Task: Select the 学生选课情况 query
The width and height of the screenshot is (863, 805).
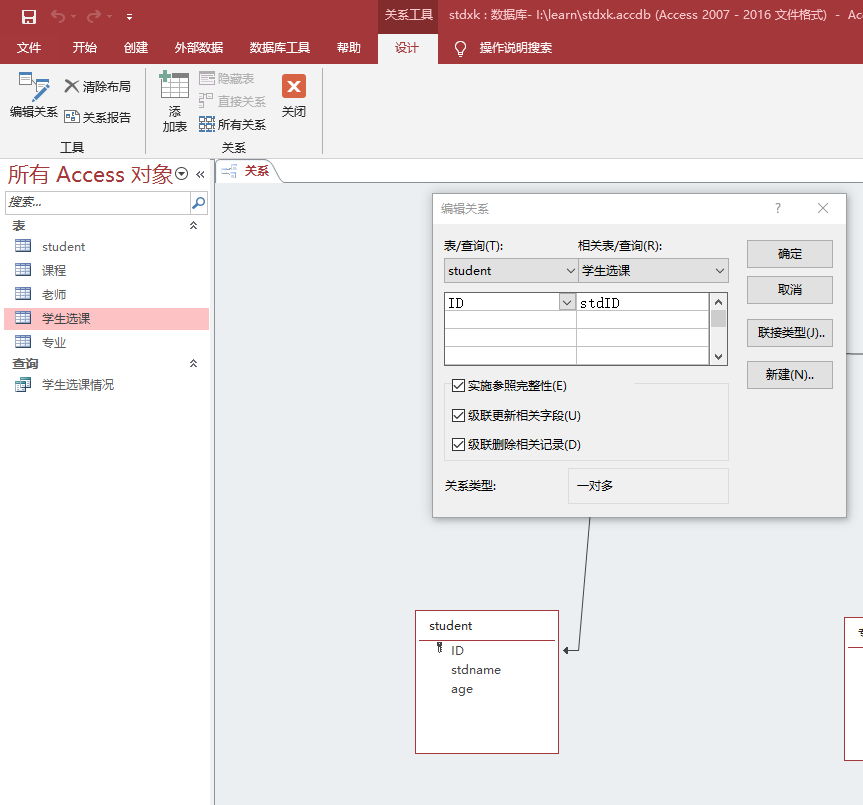Action: (106, 385)
